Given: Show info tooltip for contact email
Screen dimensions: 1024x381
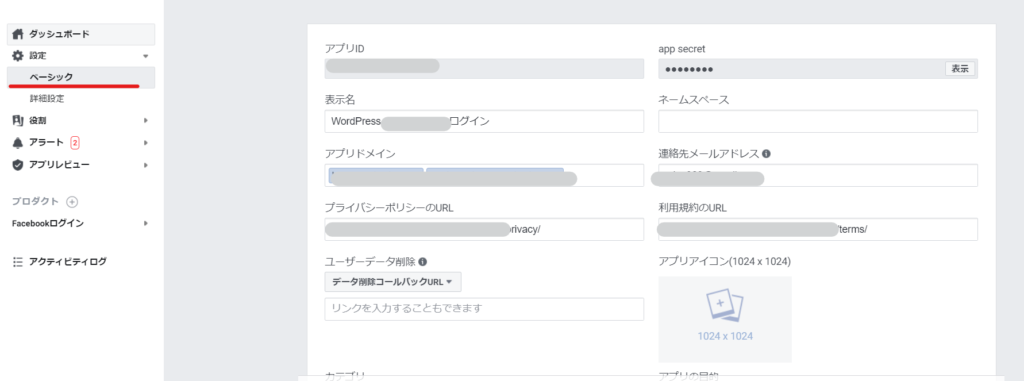Looking at the screenshot, I should 766,154.
